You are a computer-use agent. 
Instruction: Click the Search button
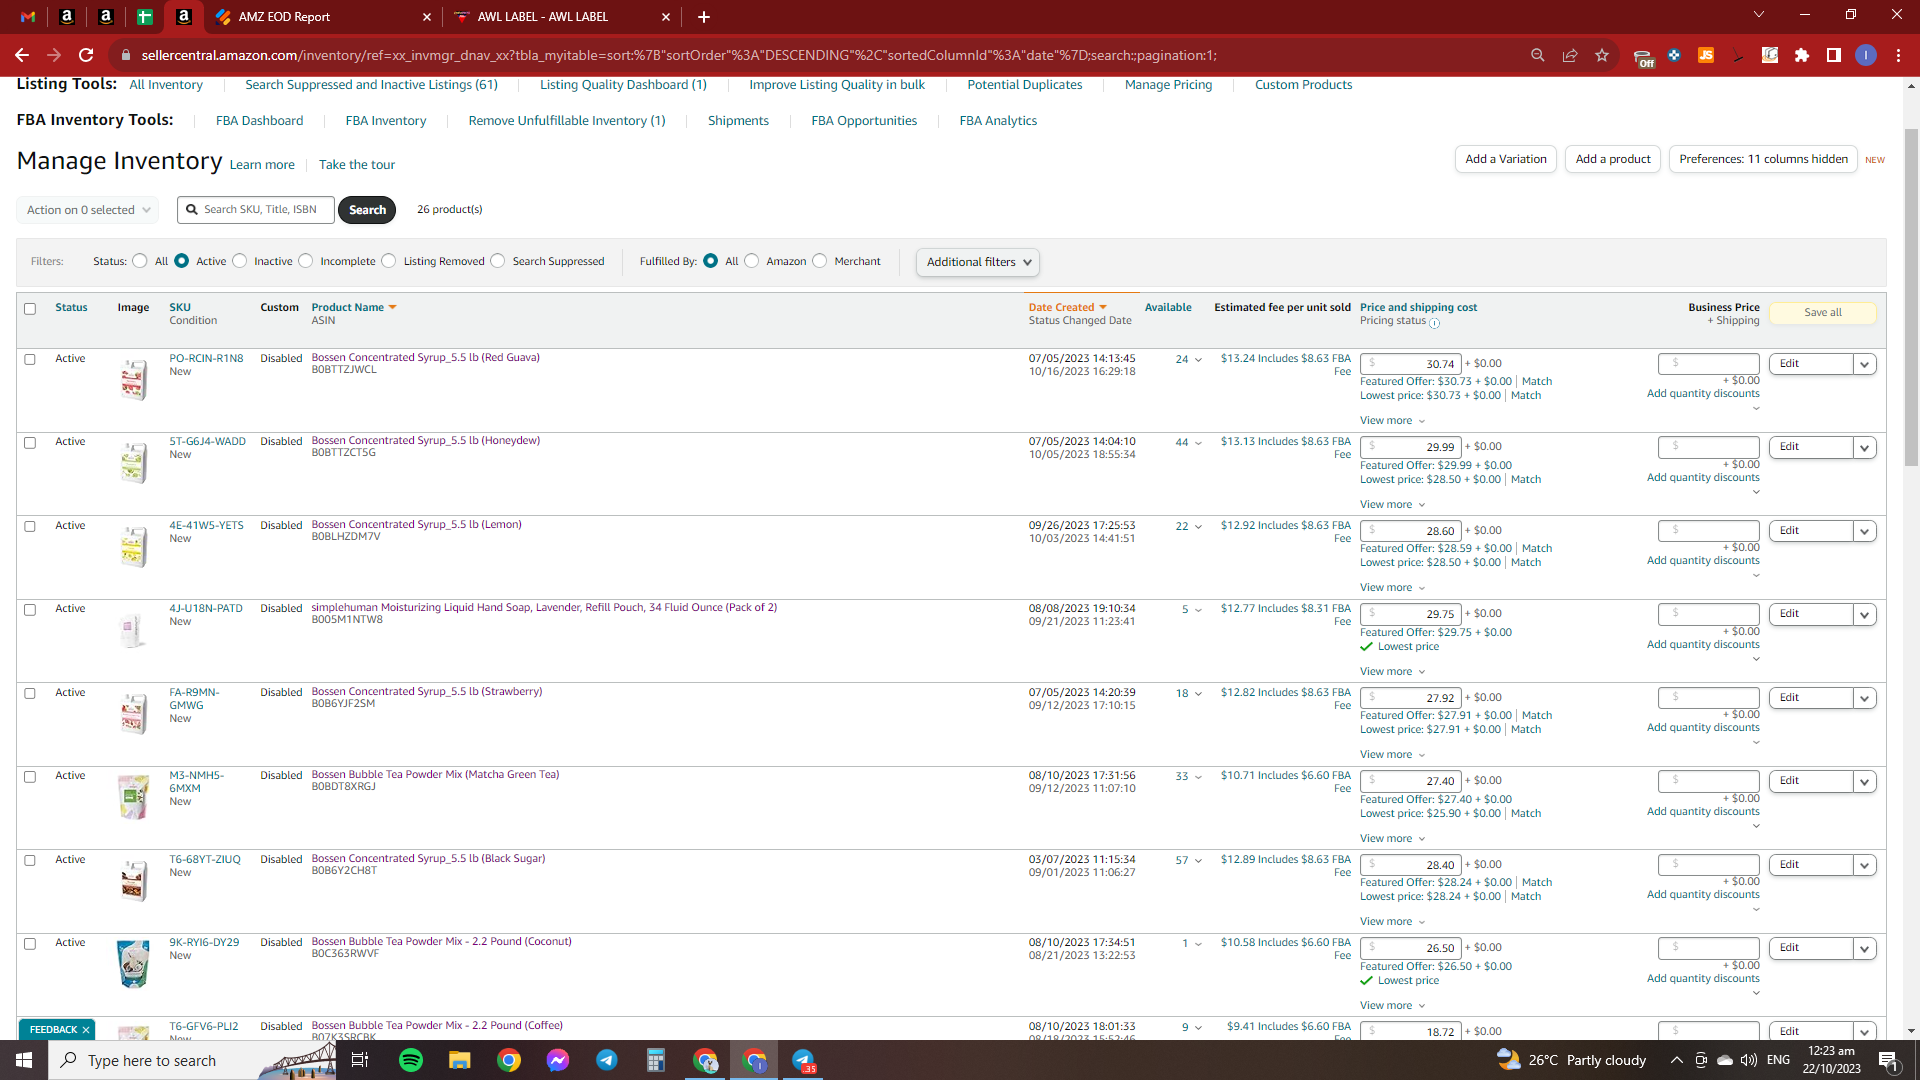[x=367, y=210]
